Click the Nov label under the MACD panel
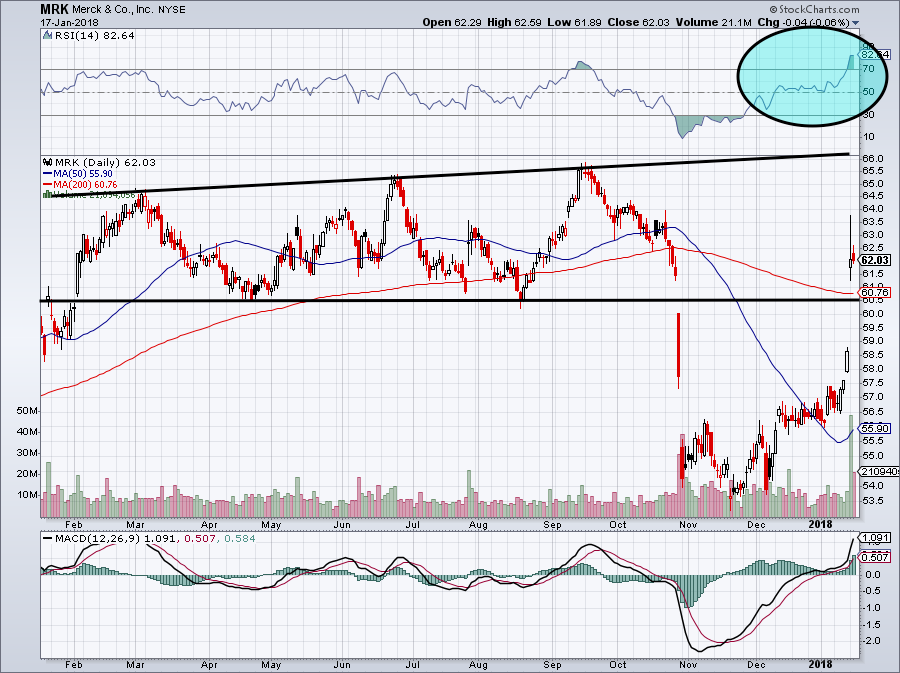Screen dimensions: 900x673 (x=688, y=665)
